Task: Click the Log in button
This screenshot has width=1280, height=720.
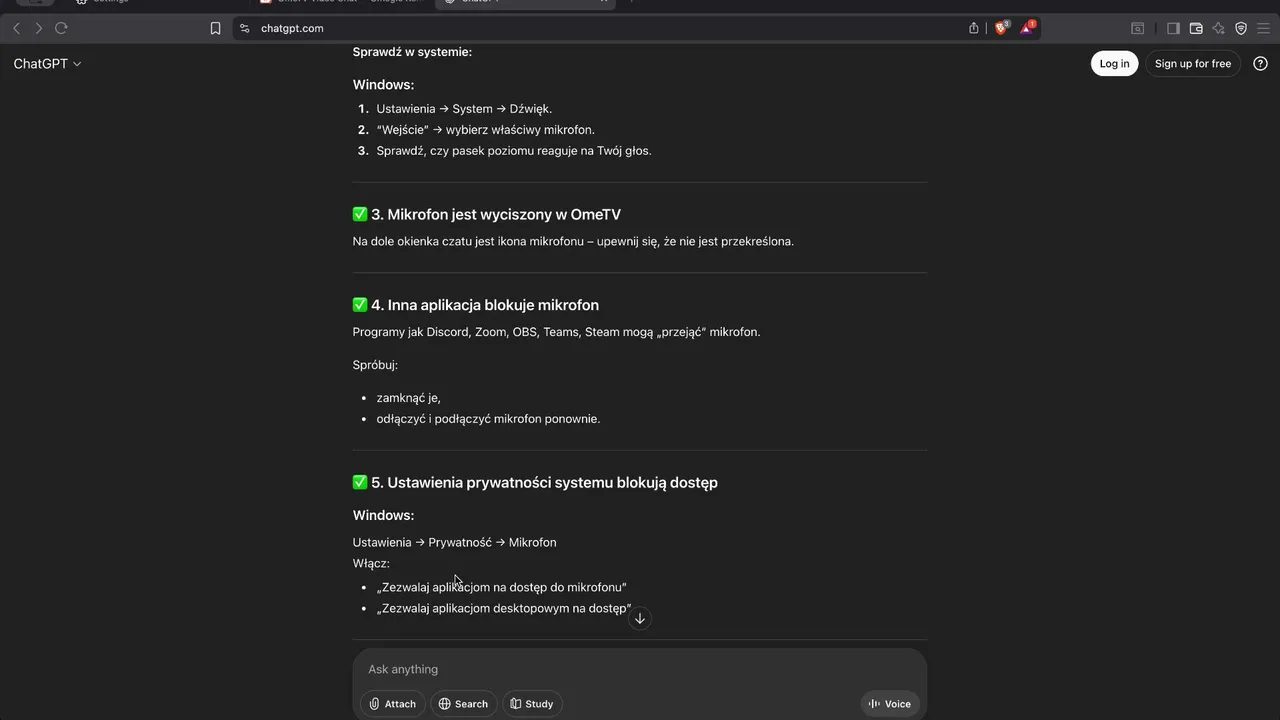Action: point(1114,63)
